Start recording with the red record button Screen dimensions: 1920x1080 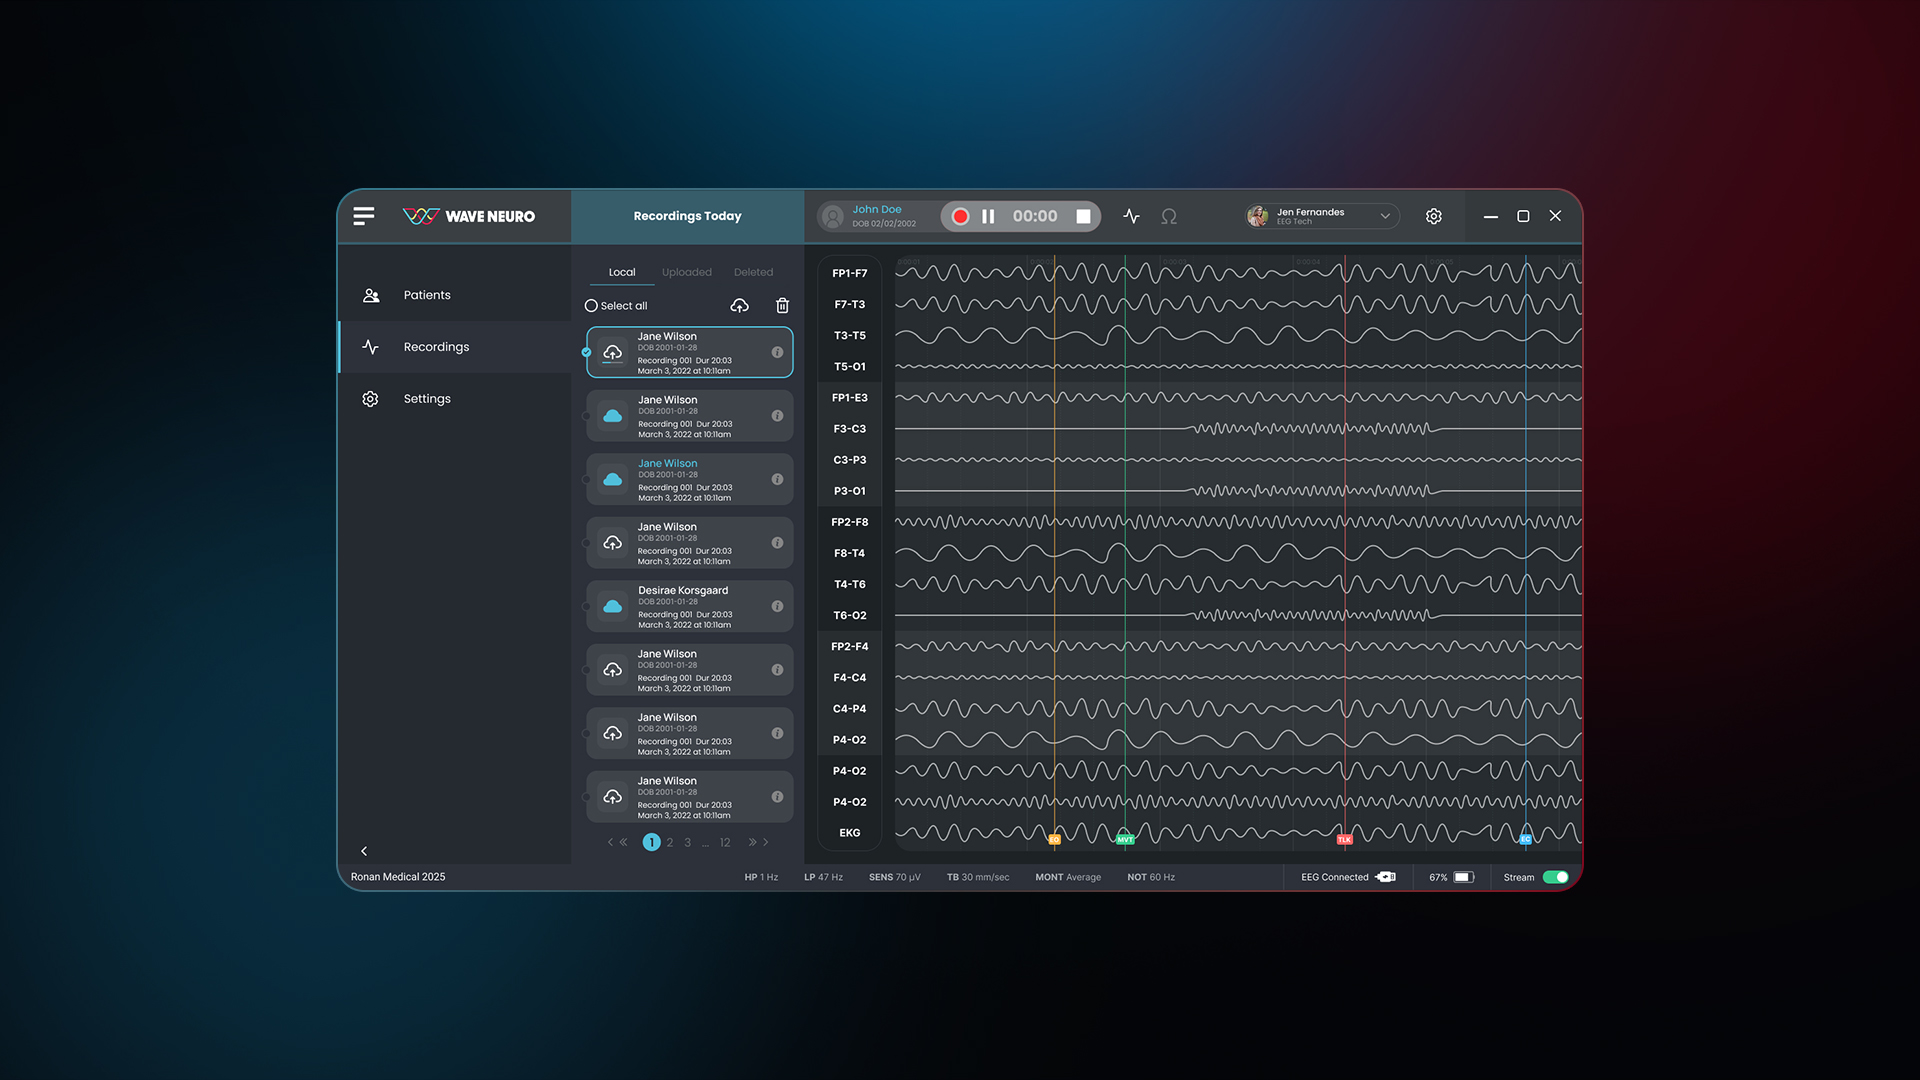[x=960, y=216]
